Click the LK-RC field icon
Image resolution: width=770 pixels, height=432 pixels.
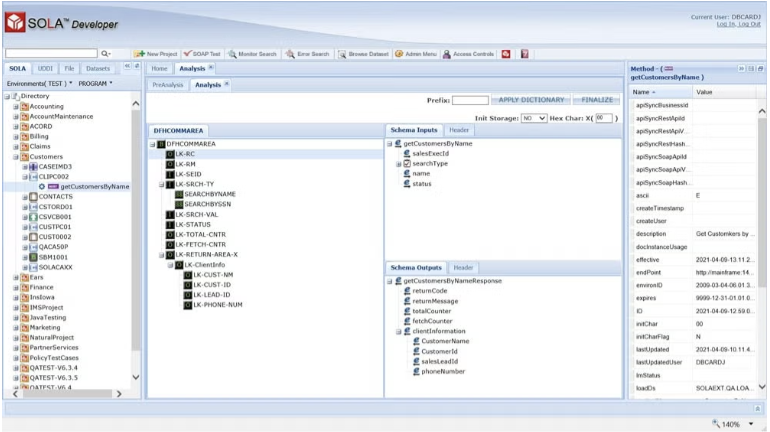[x=170, y=154]
